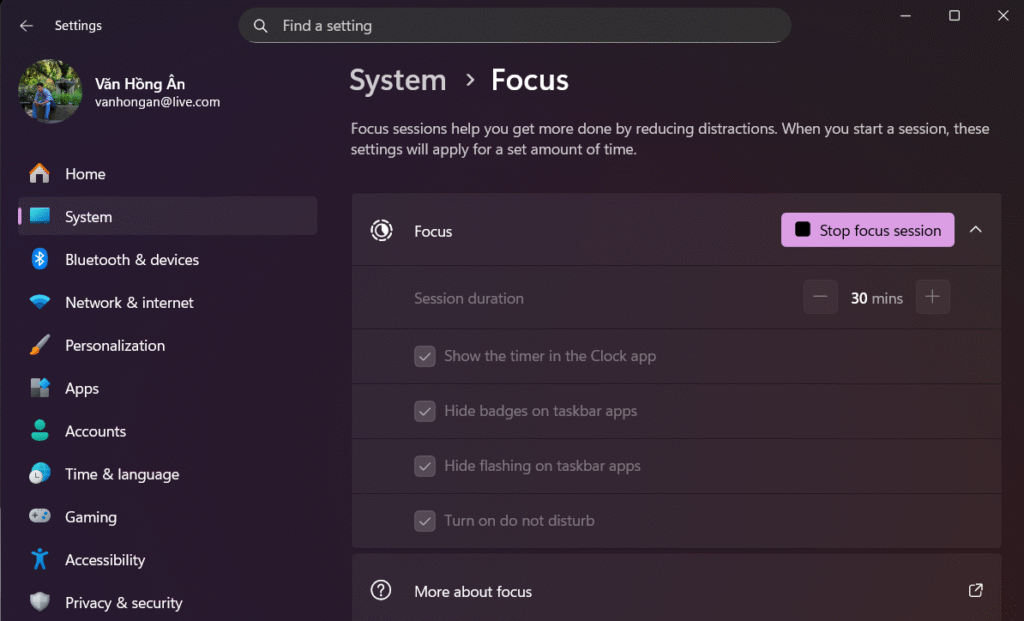Viewport: 1024px width, 621px height.
Task: Click the Home icon in sidebar
Action: (x=40, y=174)
